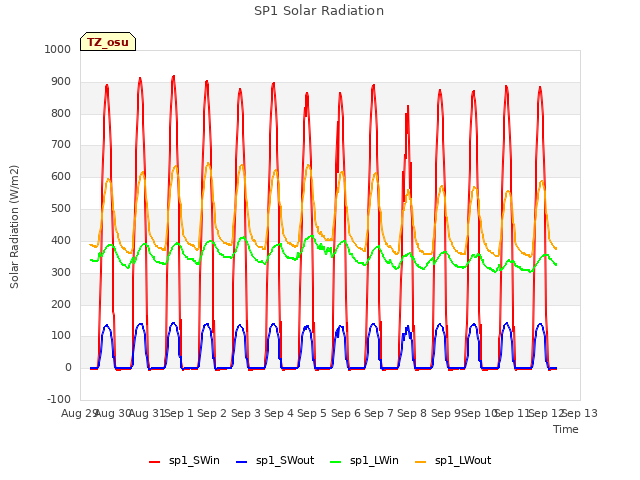The width and height of the screenshot is (640, 480).
Task: Click the Sep 4 x-axis label
Action: point(279,413)
